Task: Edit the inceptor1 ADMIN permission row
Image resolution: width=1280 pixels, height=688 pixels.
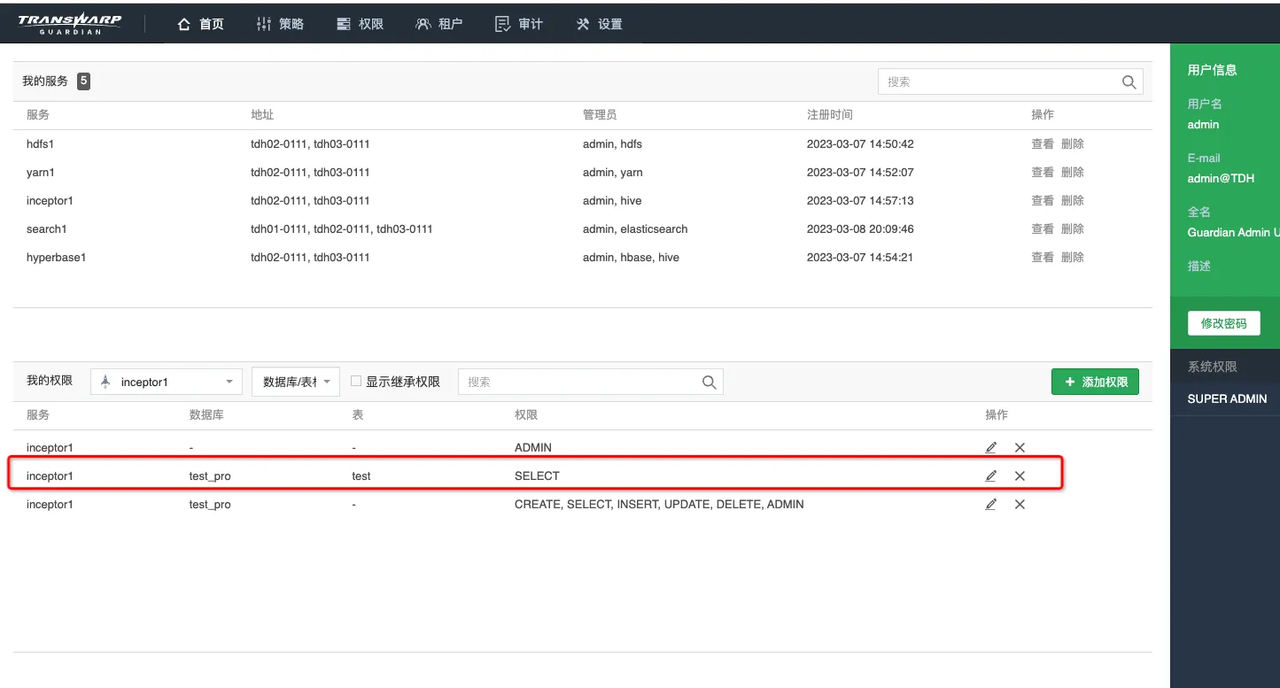Action: [x=991, y=448]
